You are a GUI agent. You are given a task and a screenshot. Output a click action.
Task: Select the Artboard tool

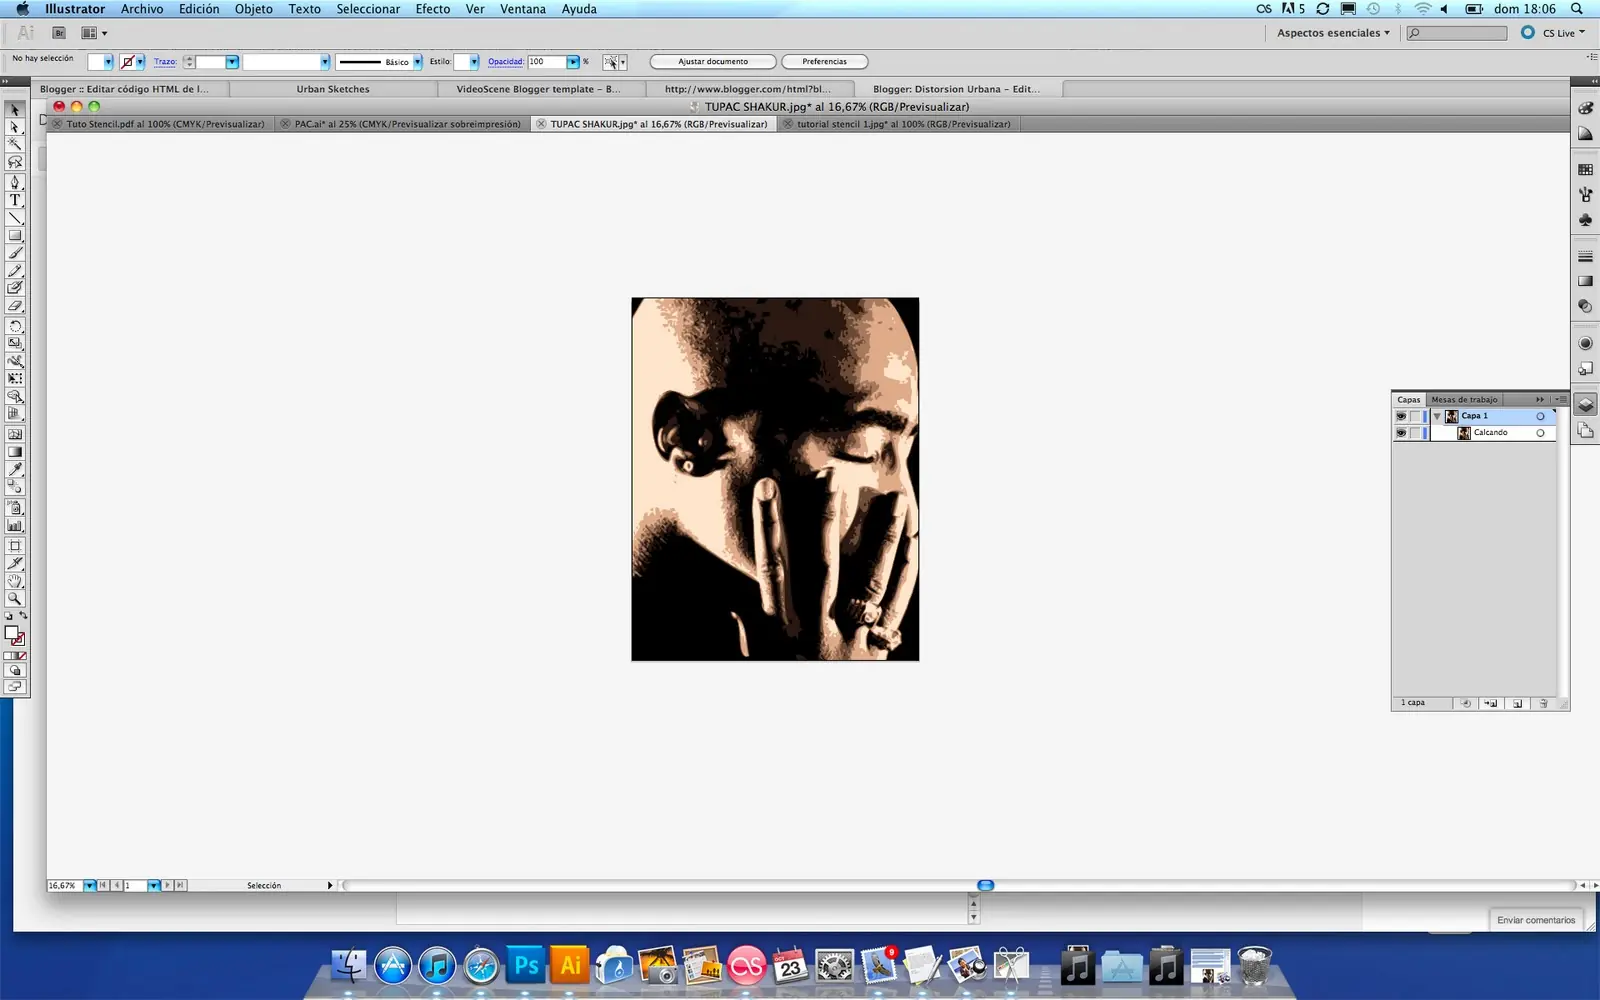(15, 546)
